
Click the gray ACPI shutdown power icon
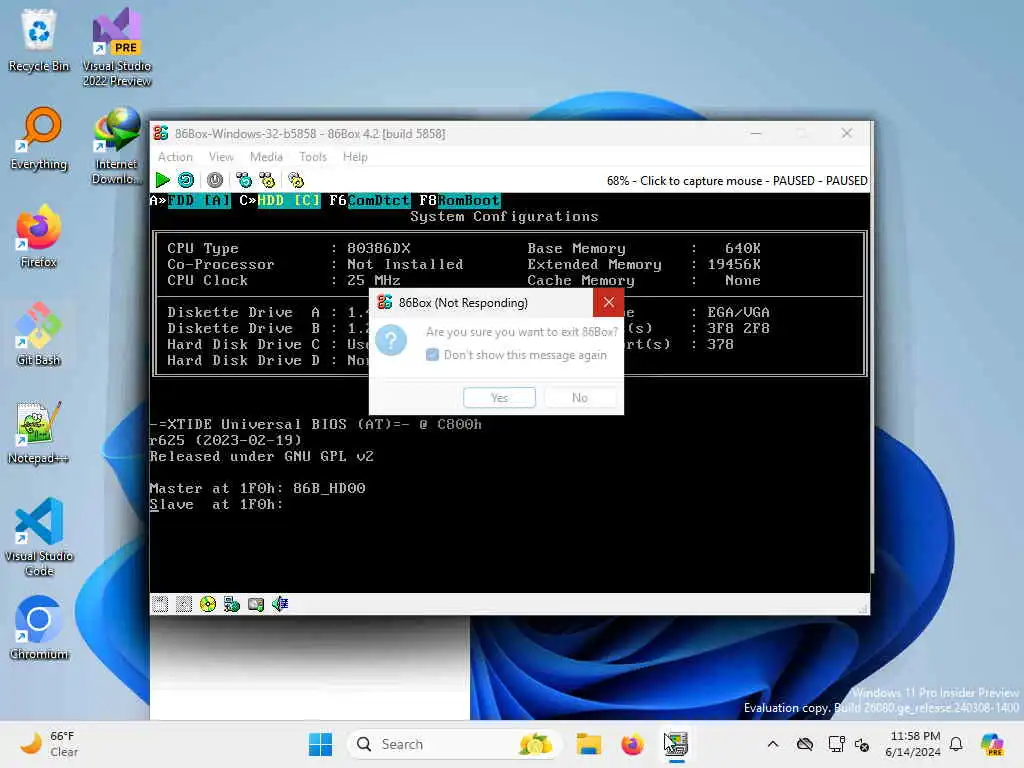point(215,180)
